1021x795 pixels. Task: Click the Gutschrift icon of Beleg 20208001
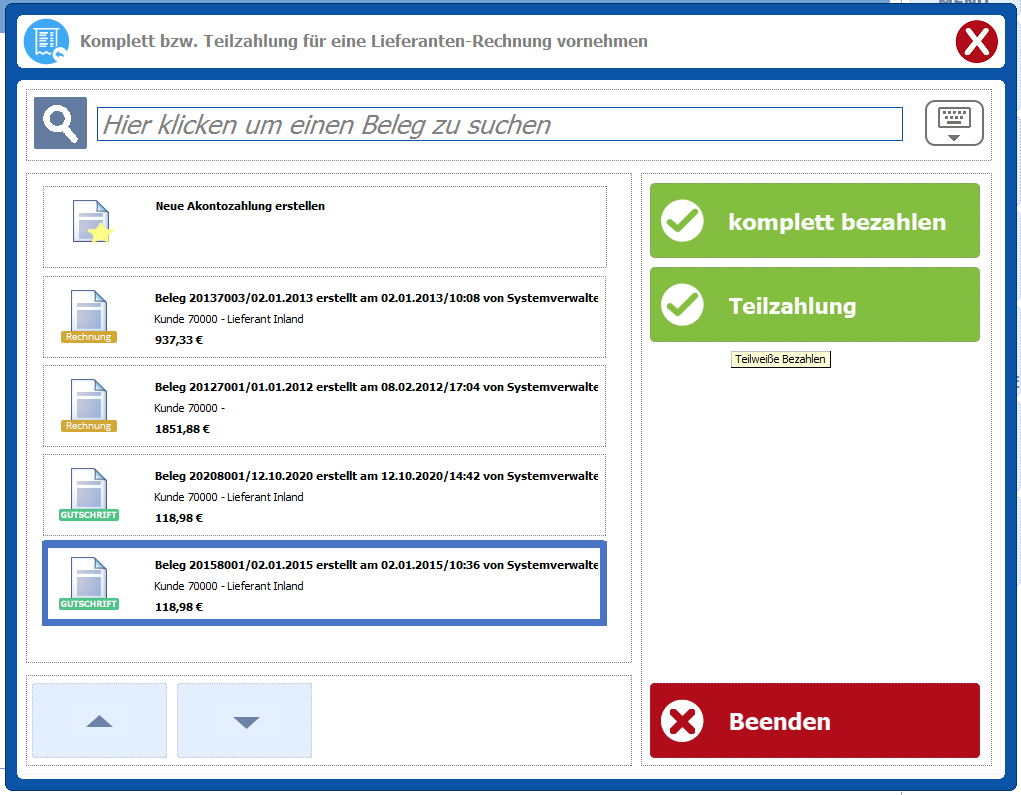tap(89, 494)
